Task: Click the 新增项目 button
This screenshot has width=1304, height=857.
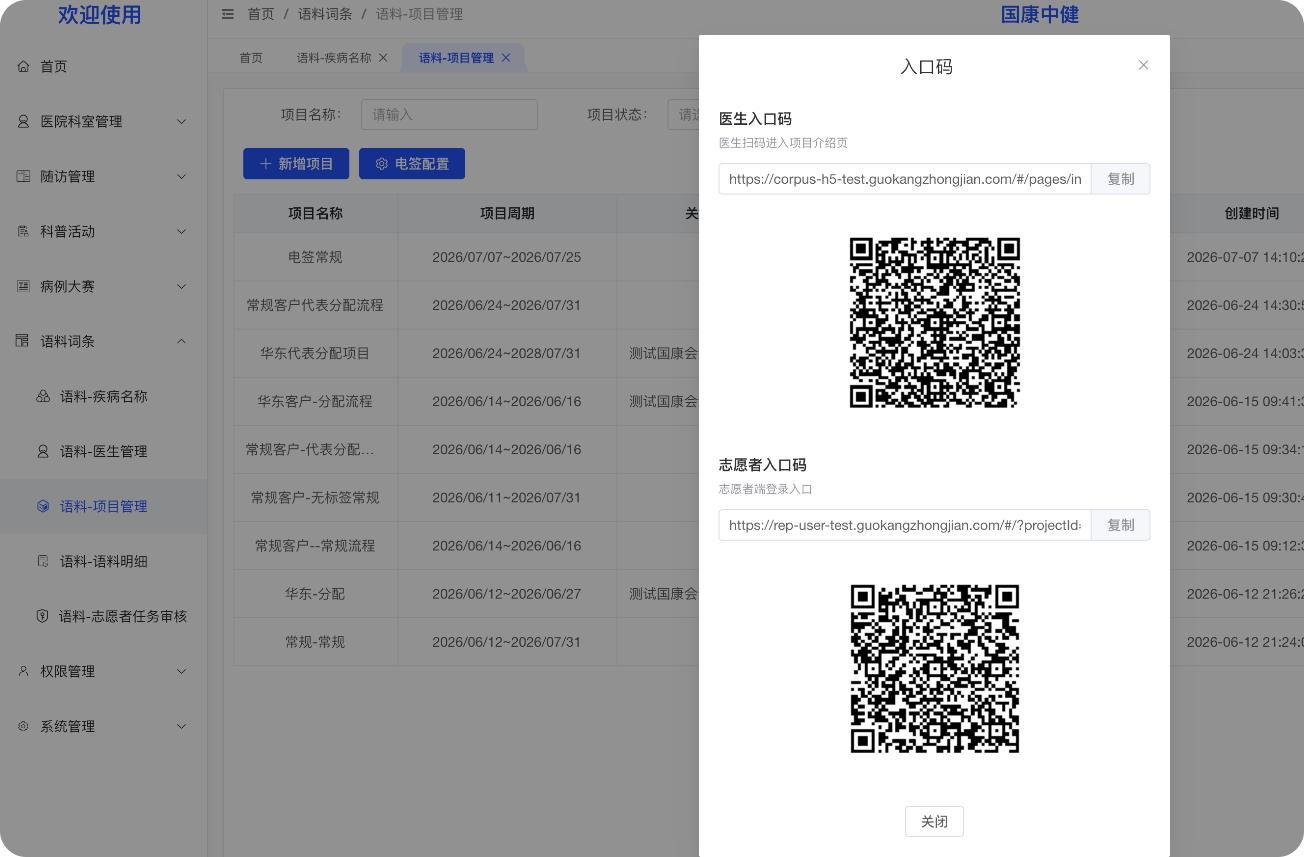Action: 296,163
